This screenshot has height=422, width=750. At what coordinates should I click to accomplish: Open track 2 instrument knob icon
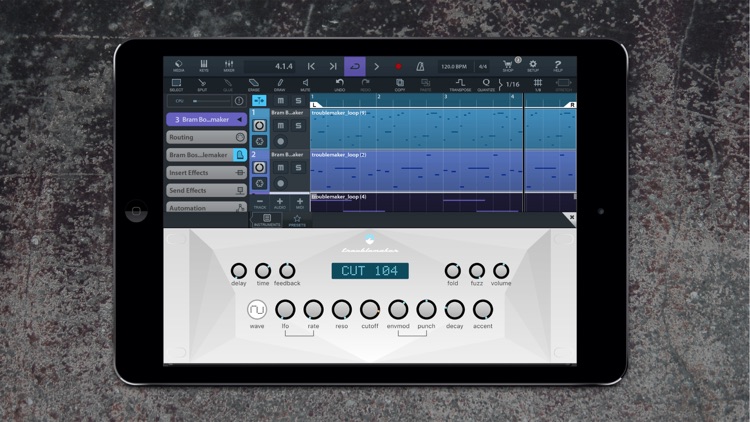pos(259,167)
